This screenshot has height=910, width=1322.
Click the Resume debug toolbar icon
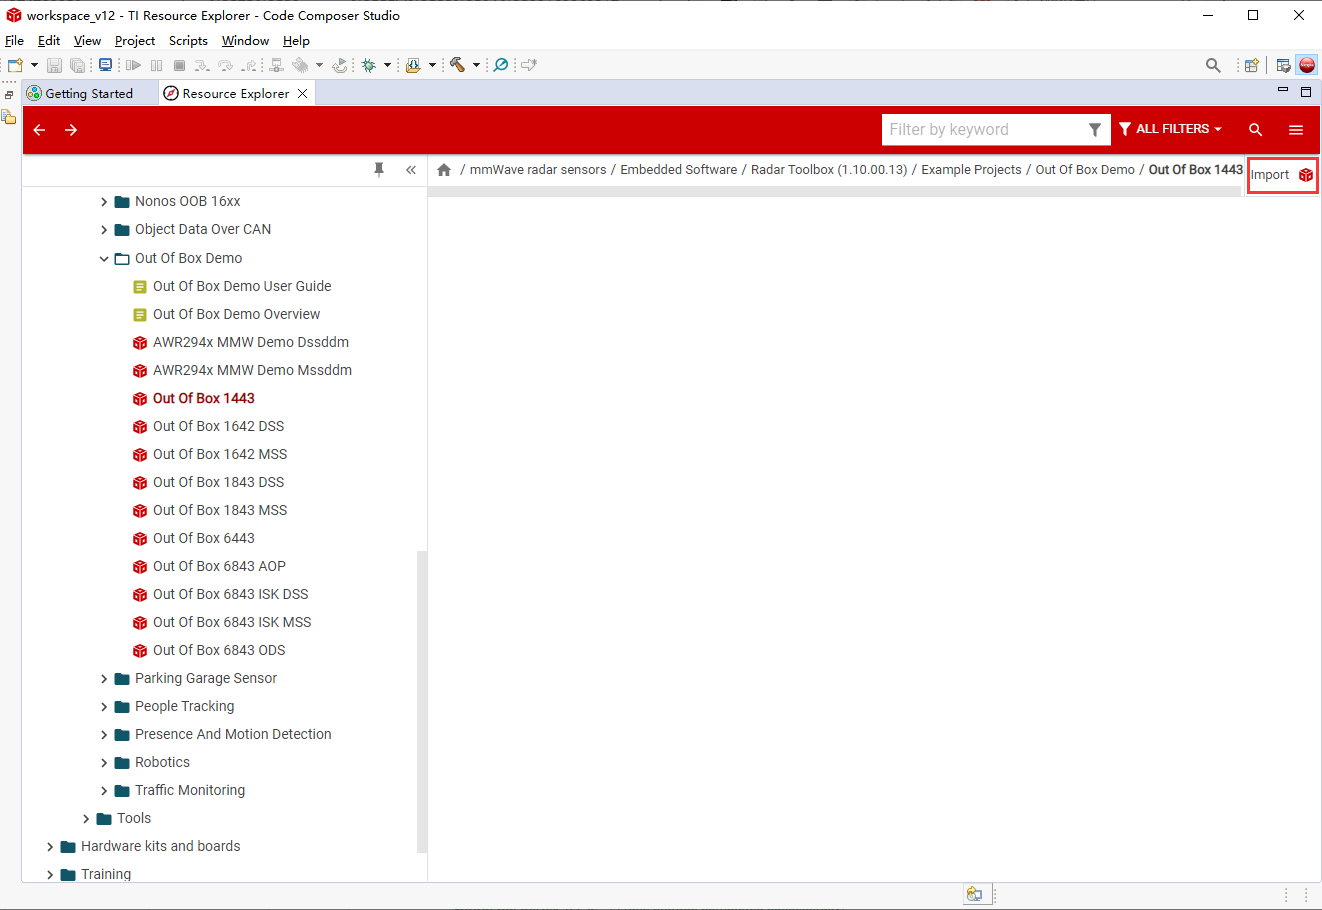(x=133, y=65)
